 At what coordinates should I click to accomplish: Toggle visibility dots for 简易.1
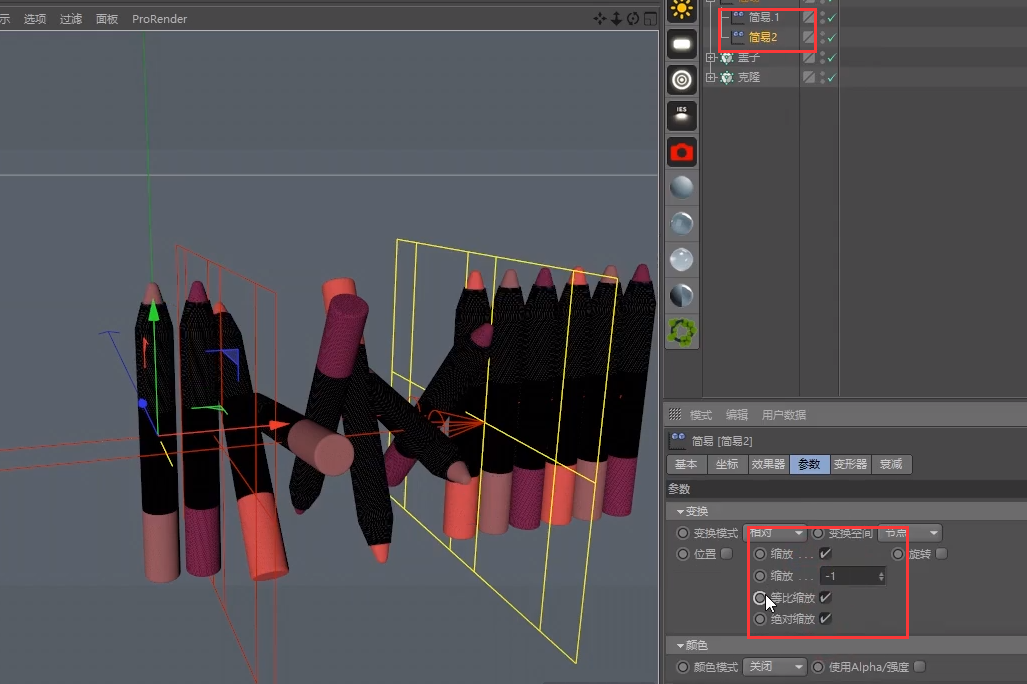pyautogui.click(x=823, y=18)
